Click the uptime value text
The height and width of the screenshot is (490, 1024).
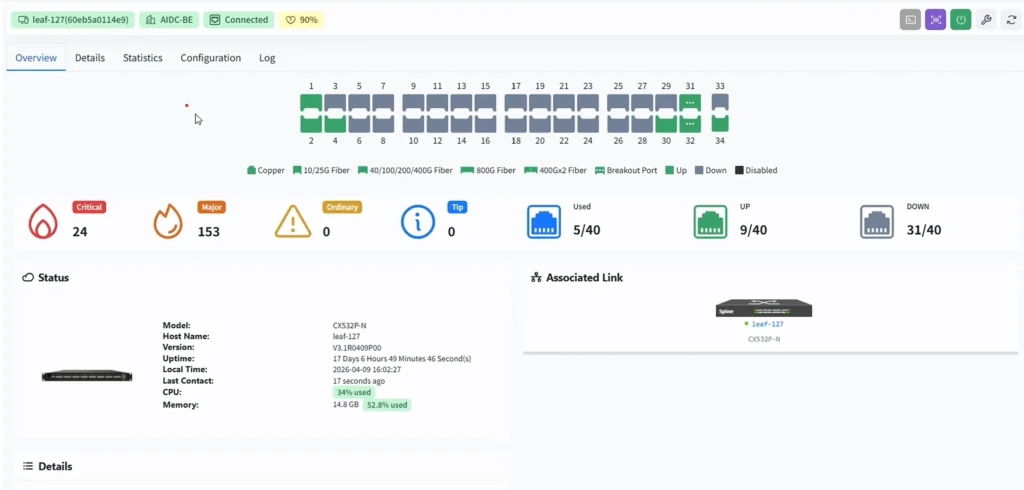coord(402,359)
